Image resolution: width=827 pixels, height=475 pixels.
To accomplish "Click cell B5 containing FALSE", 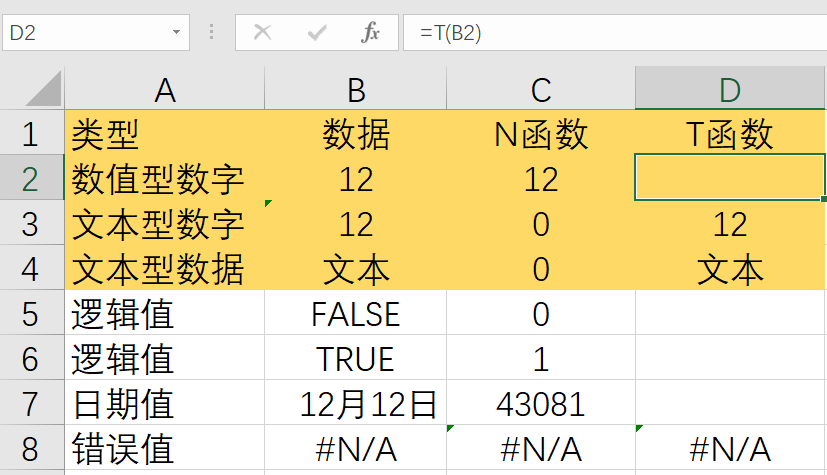I will point(355,313).
